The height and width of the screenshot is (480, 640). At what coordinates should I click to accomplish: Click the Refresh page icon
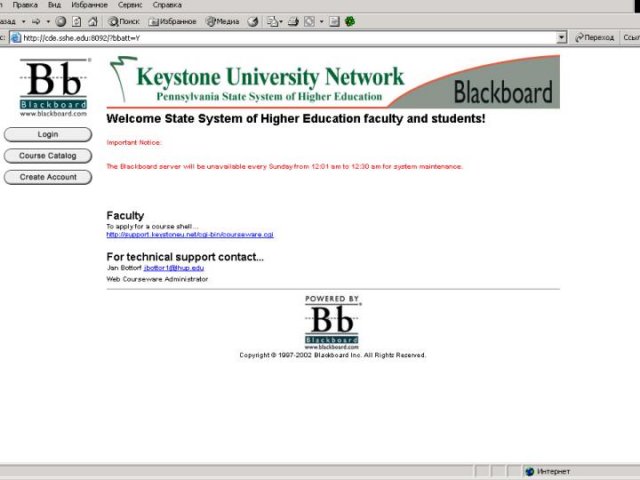76,21
